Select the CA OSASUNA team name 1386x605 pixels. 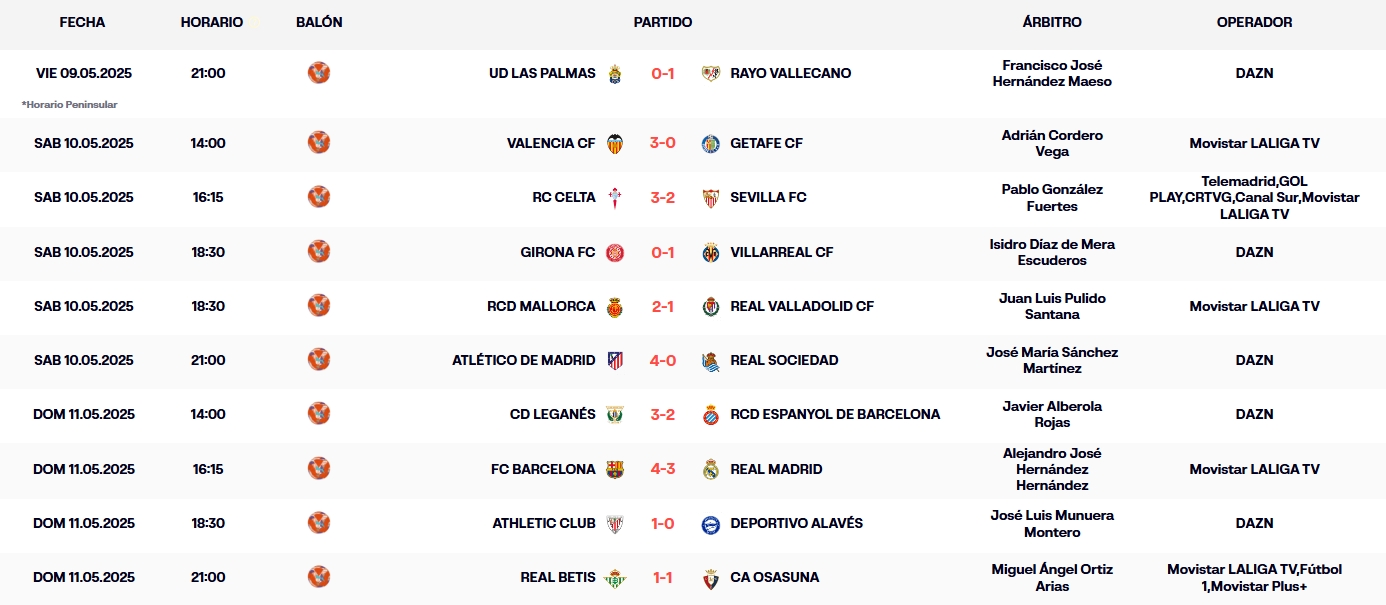point(774,577)
